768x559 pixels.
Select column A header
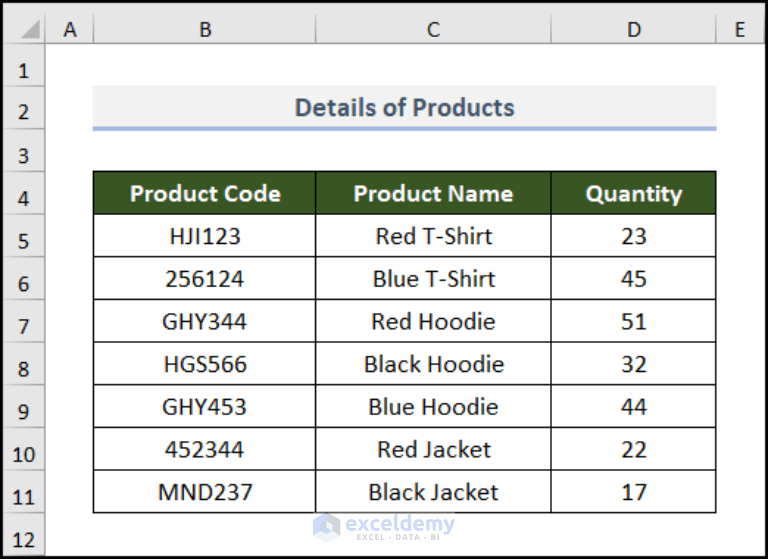tap(70, 28)
